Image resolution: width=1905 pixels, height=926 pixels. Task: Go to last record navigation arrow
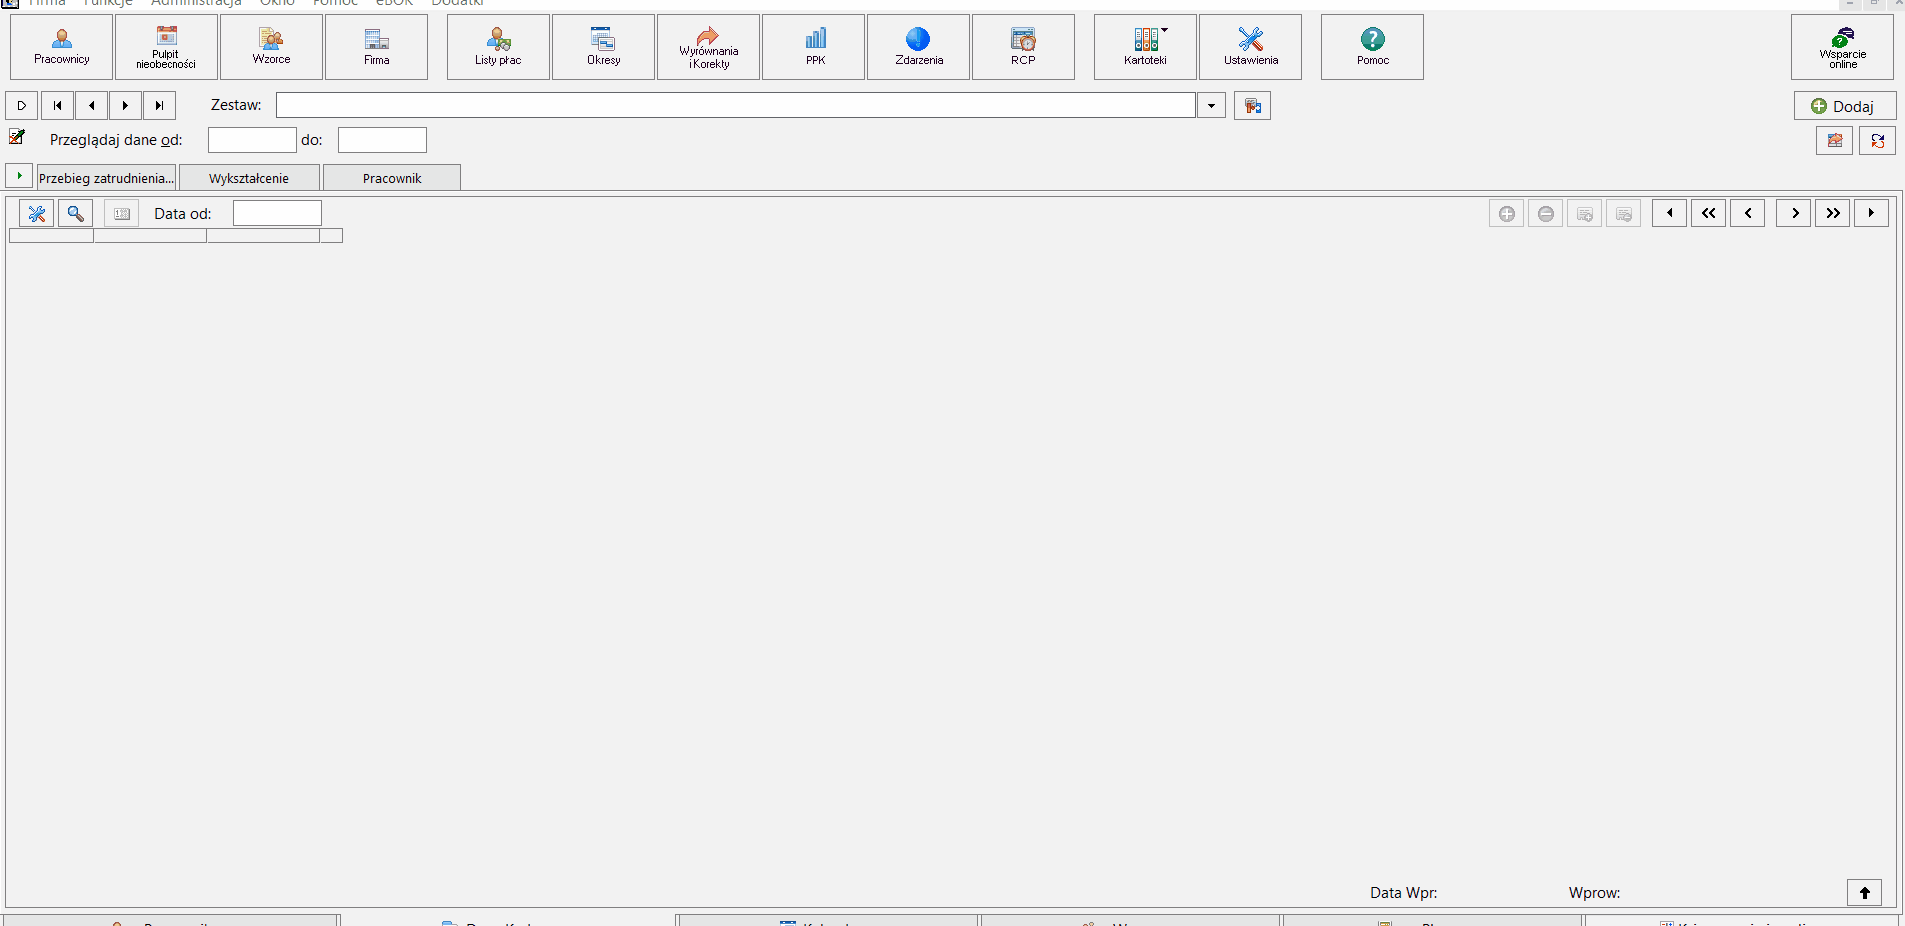click(159, 105)
